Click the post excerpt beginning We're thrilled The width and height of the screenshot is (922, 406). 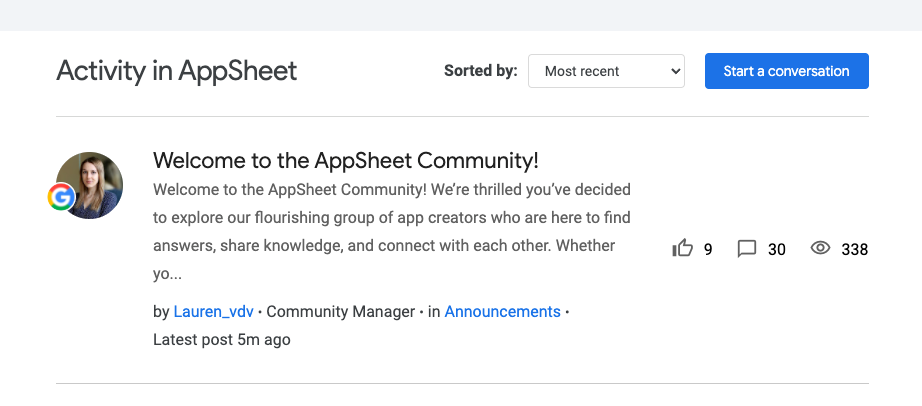tap(392, 232)
